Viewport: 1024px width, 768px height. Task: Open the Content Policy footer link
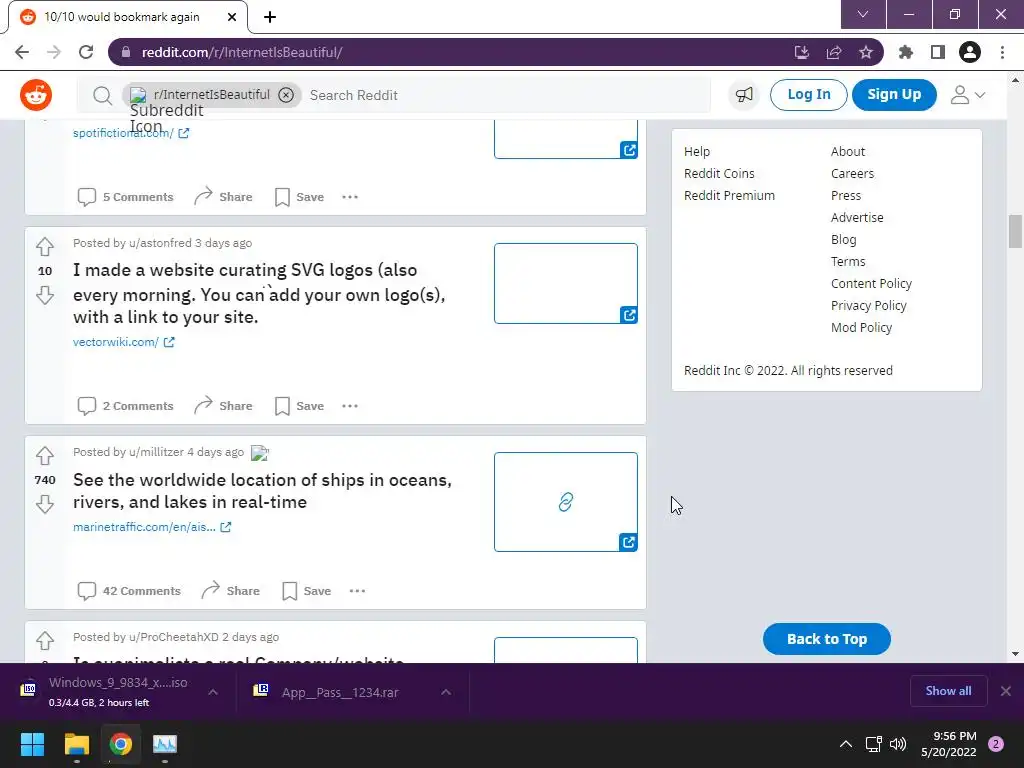pos(871,283)
